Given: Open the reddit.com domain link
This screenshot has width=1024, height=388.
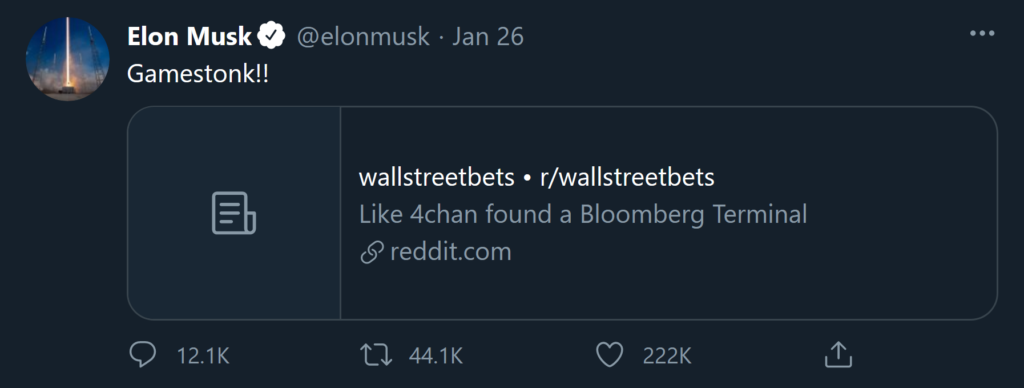Looking at the screenshot, I should pyautogui.click(x=451, y=252).
